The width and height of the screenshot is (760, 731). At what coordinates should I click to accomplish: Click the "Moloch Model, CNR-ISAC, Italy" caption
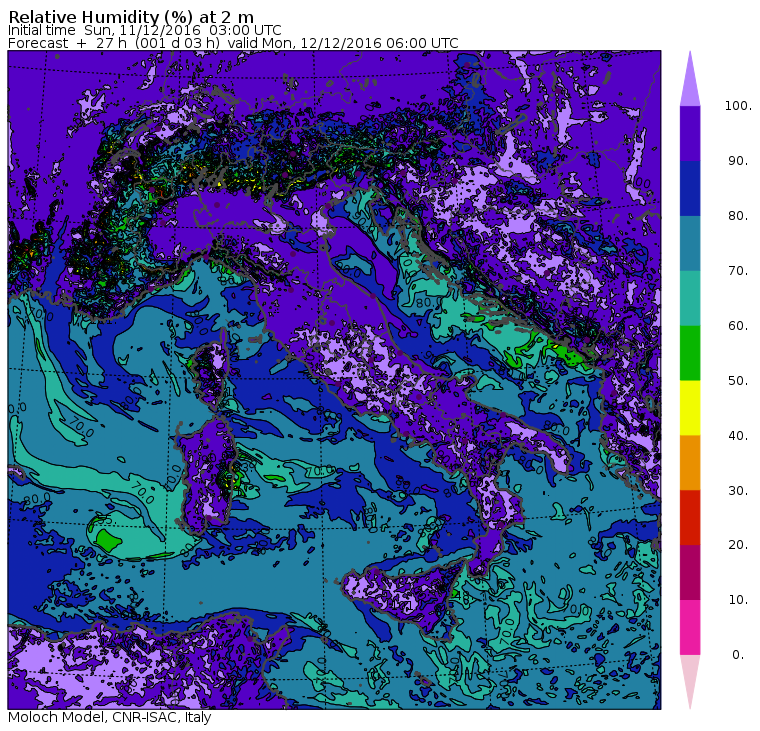(x=110, y=717)
